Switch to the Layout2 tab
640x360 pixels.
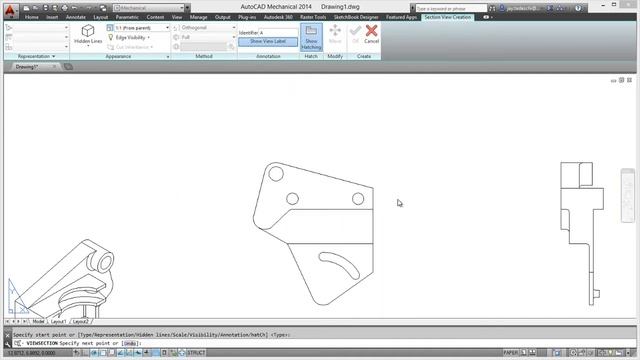point(80,322)
